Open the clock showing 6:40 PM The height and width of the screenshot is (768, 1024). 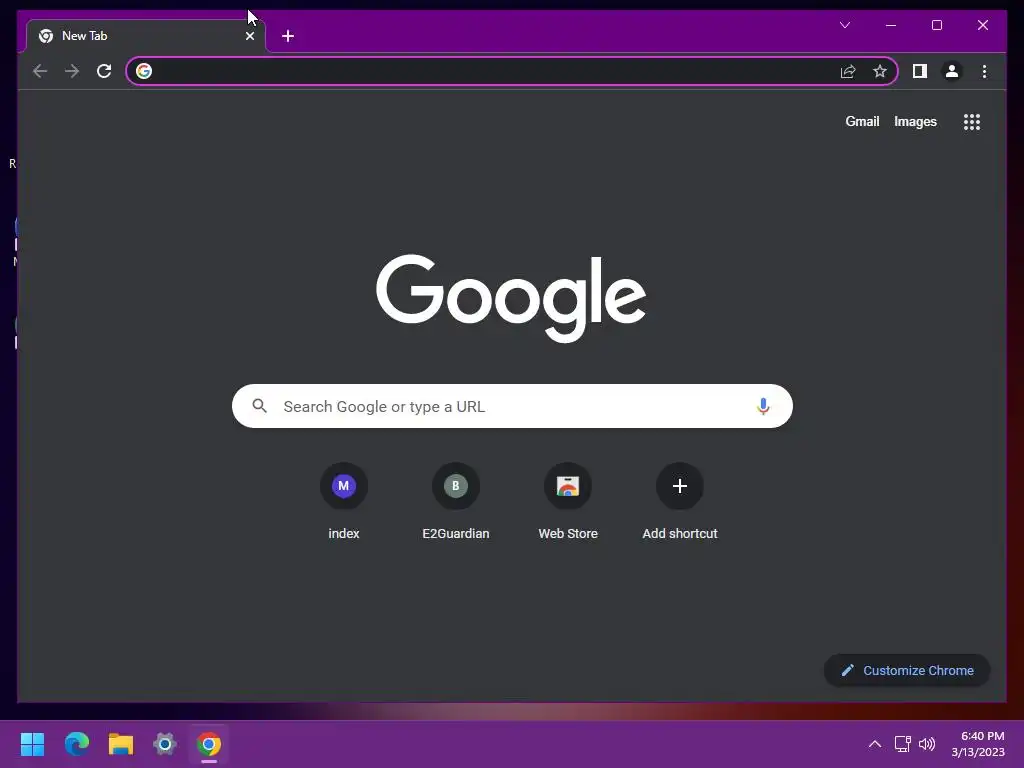coord(978,744)
